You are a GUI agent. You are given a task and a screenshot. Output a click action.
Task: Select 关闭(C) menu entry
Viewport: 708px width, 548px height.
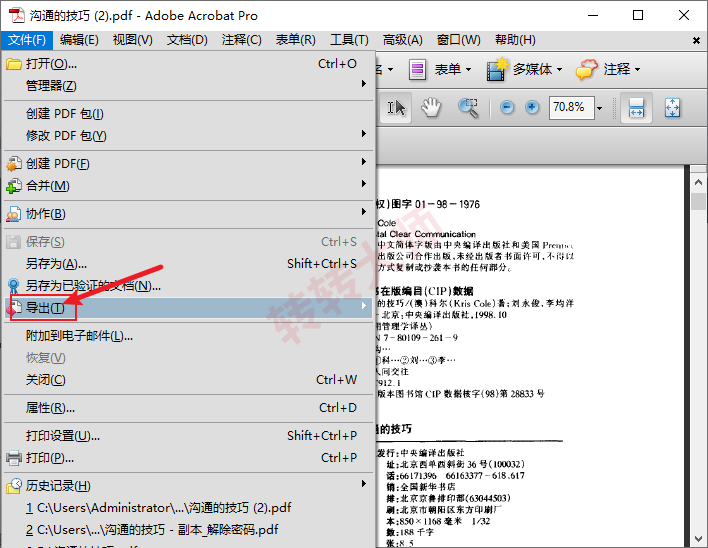[189, 380]
